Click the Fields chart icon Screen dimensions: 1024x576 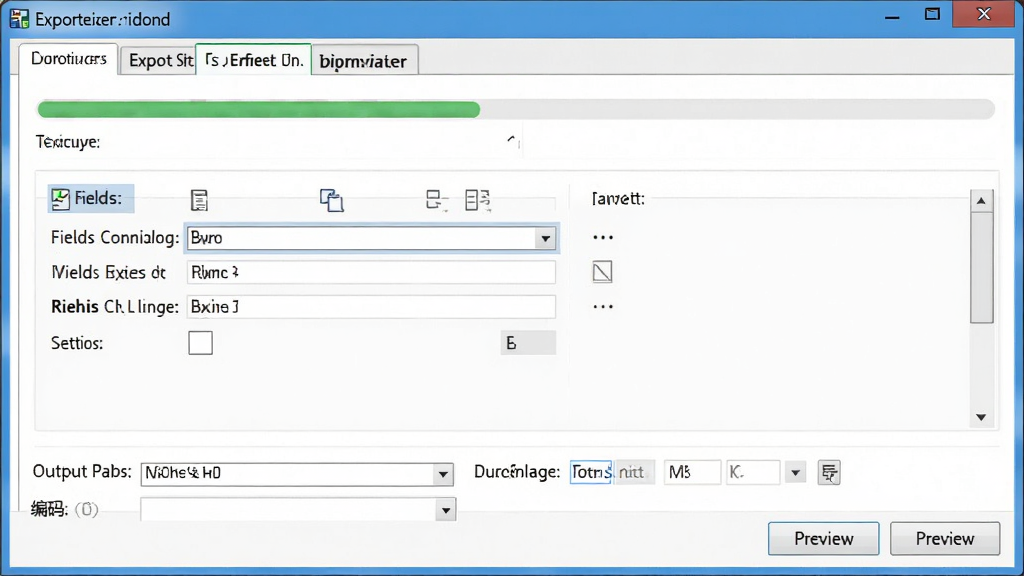[60, 199]
